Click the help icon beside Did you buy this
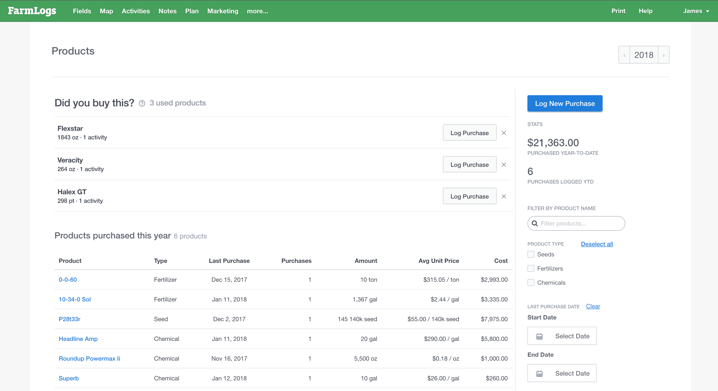The image size is (718, 391). click(142, 103)
